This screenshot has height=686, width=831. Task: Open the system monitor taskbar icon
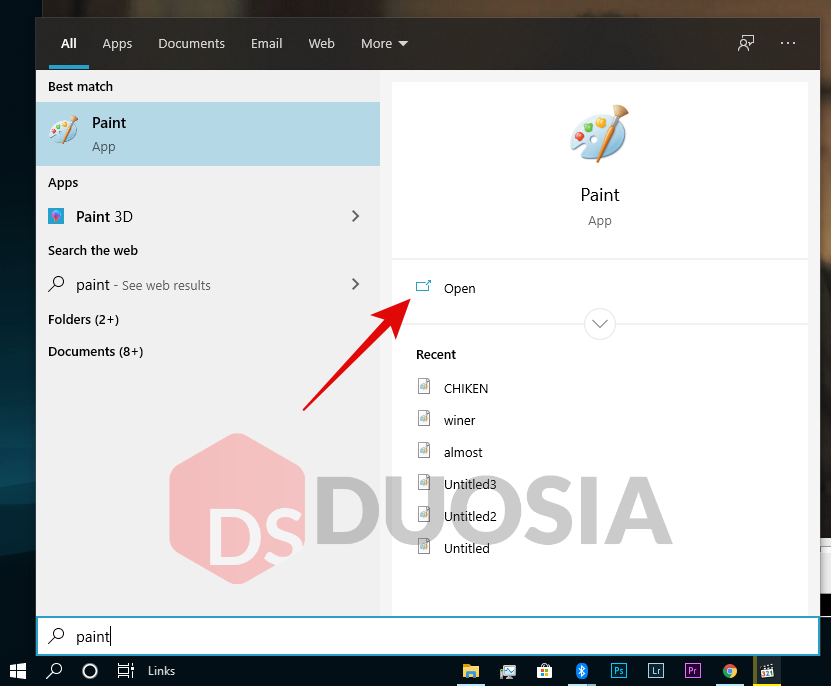pyautogui.click(x=508, y=672)
